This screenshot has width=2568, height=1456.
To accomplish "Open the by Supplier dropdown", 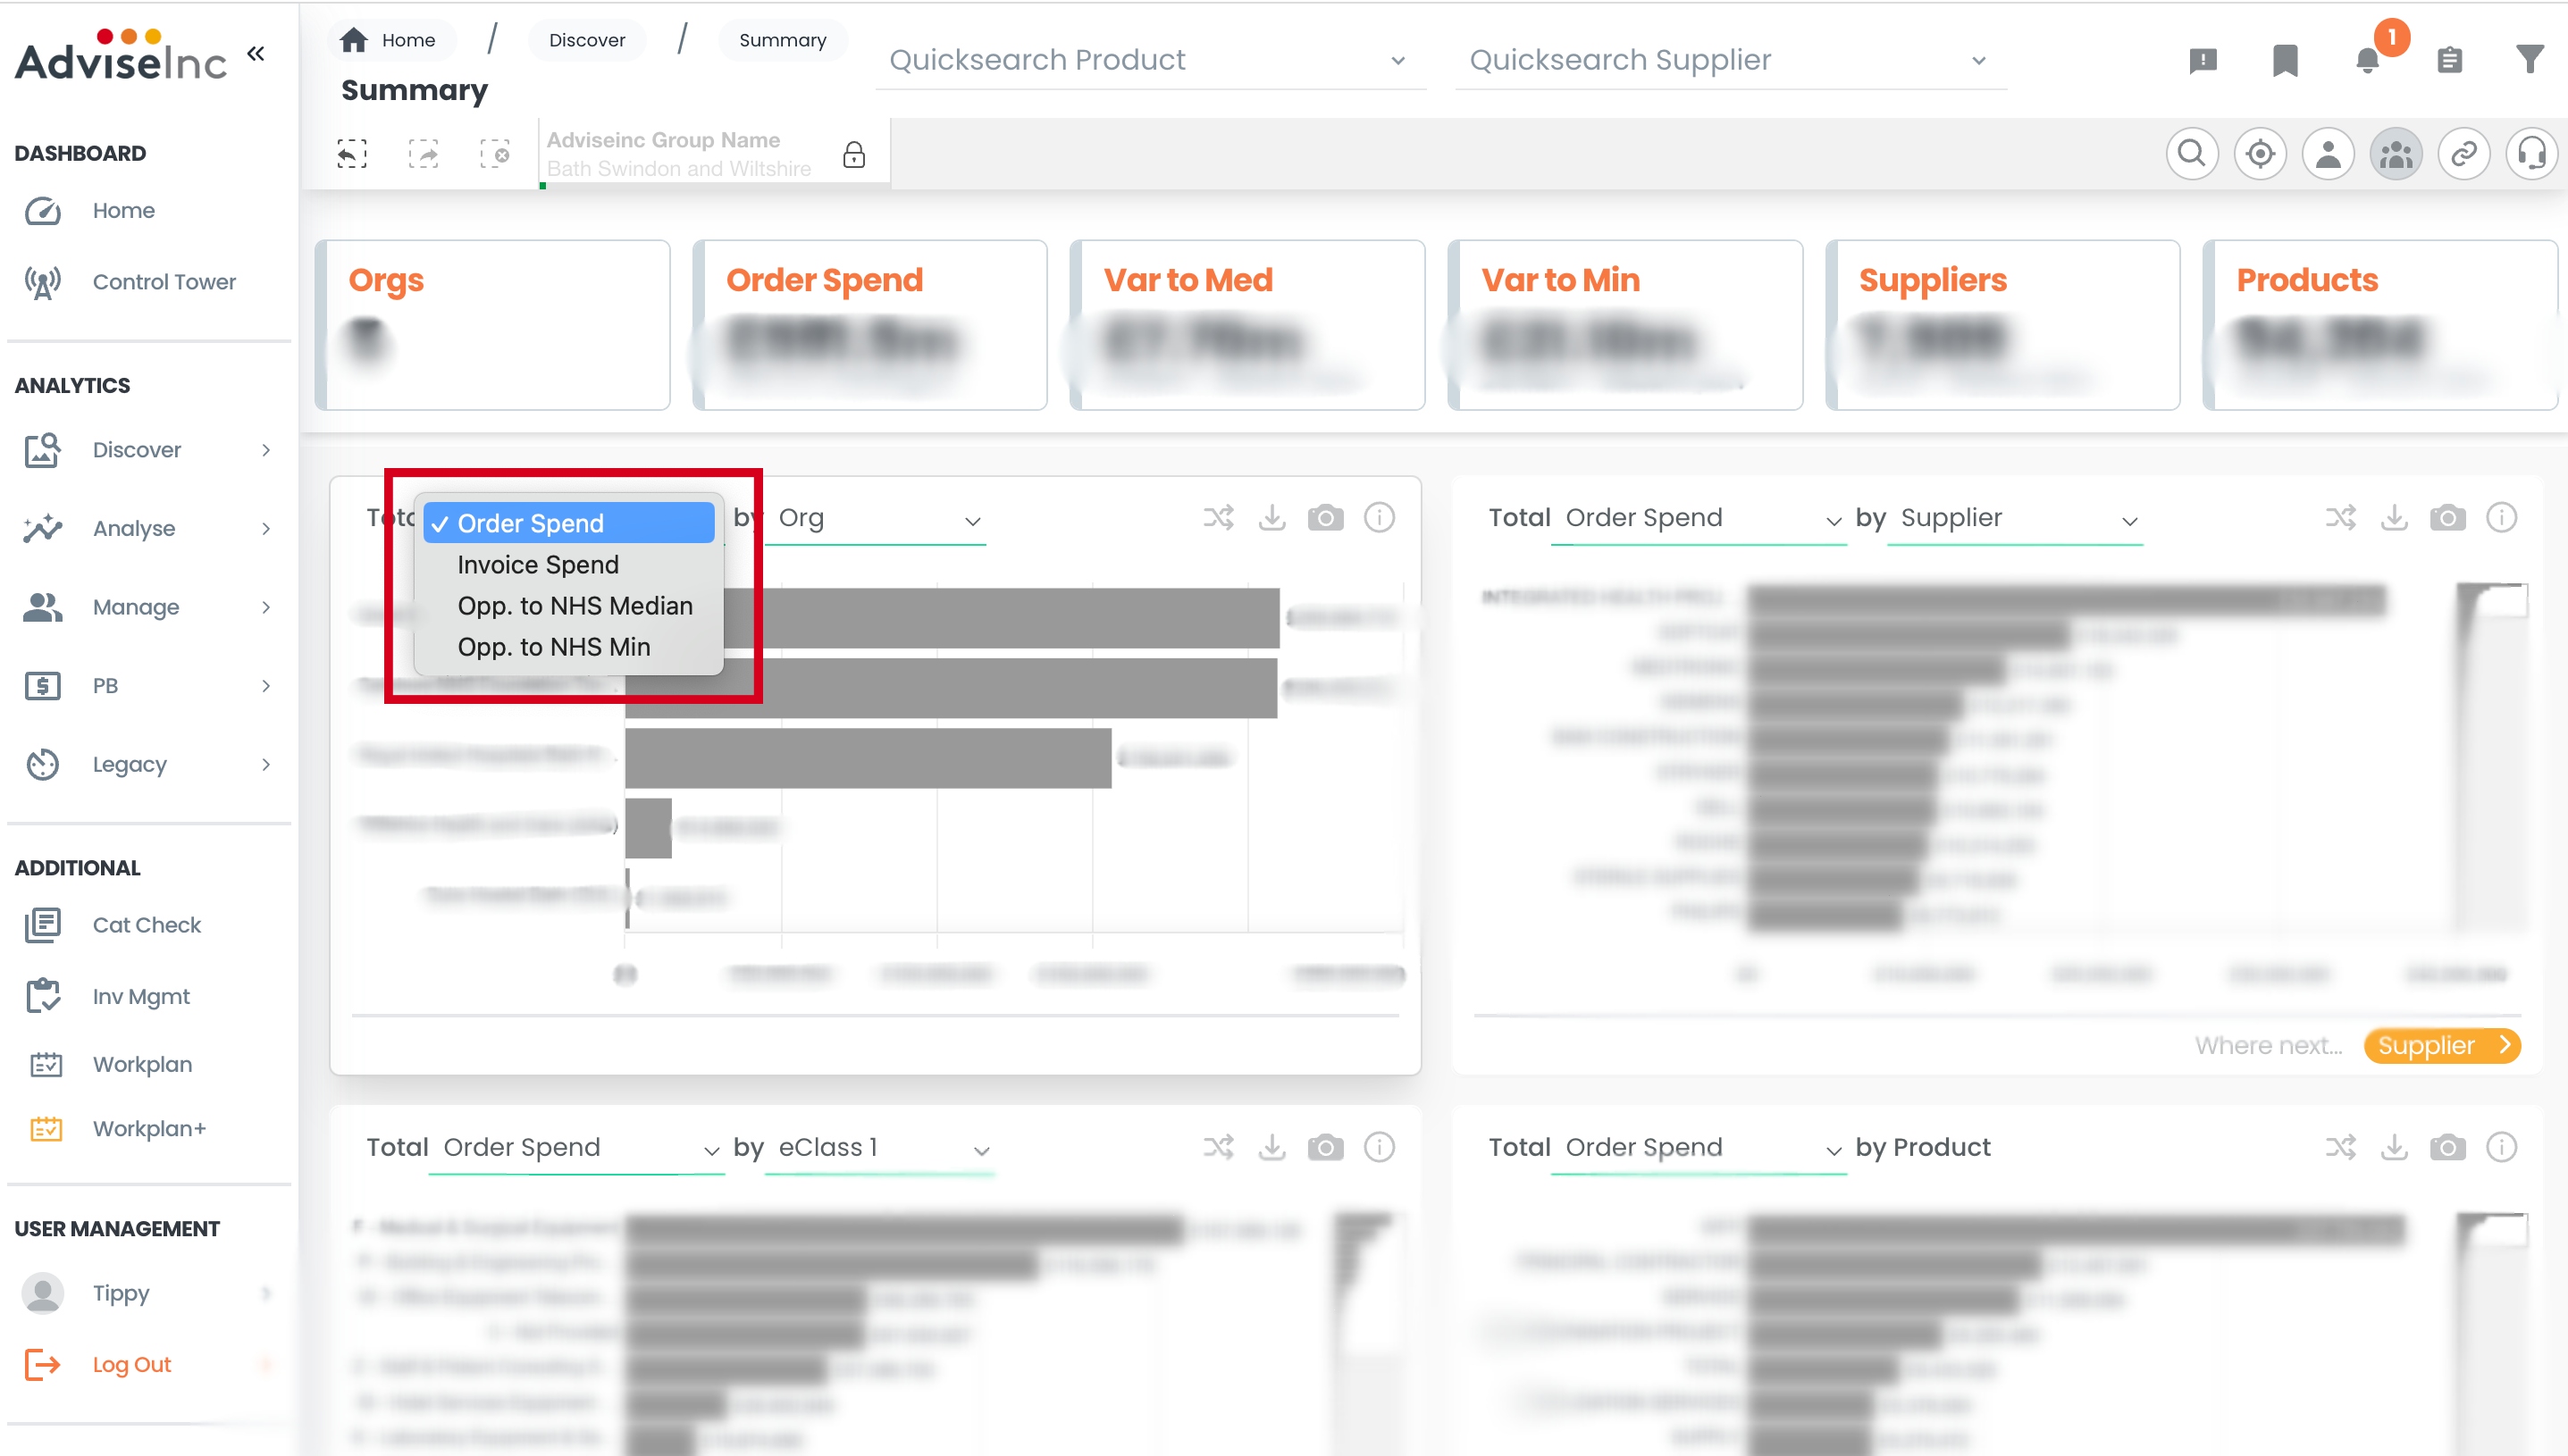I will coord(2015,518).
